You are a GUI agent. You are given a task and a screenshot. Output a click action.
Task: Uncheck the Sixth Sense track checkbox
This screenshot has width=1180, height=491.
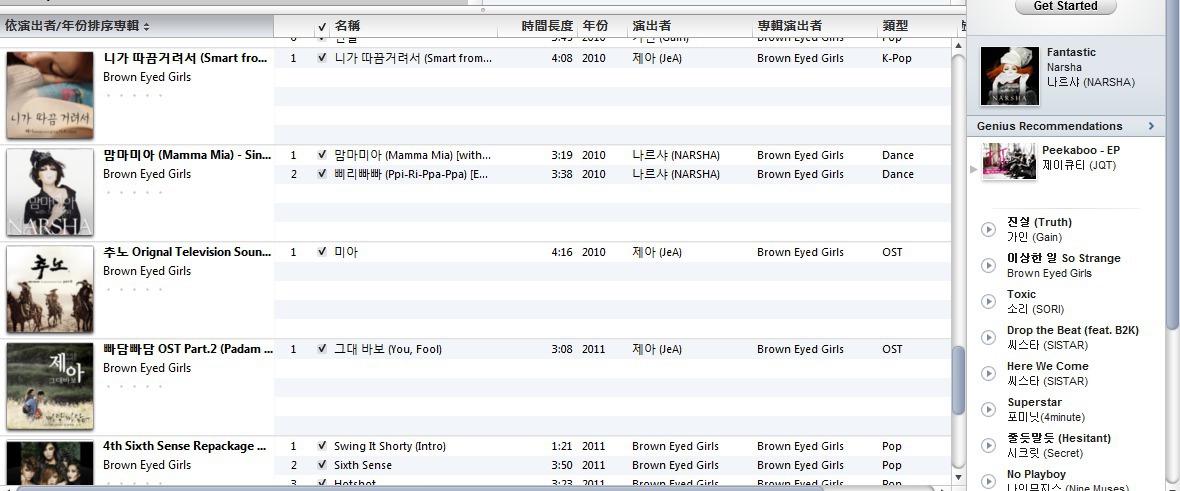[322, 465]
